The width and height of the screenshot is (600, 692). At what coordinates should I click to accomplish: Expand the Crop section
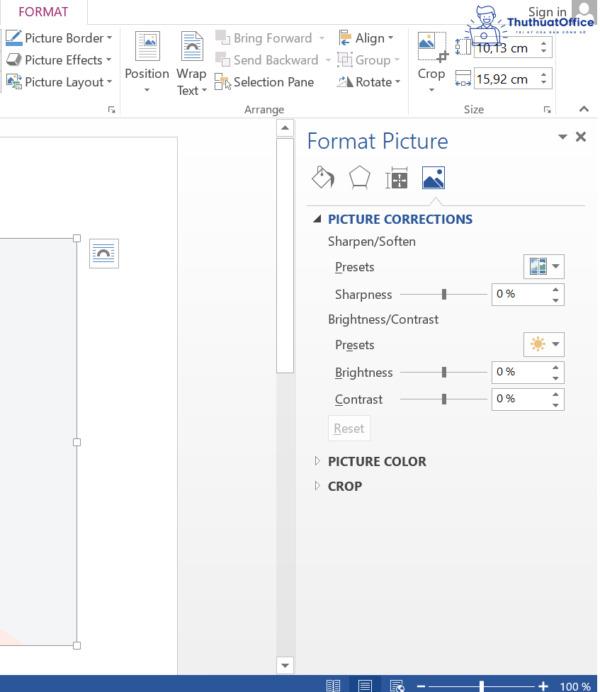344,486
